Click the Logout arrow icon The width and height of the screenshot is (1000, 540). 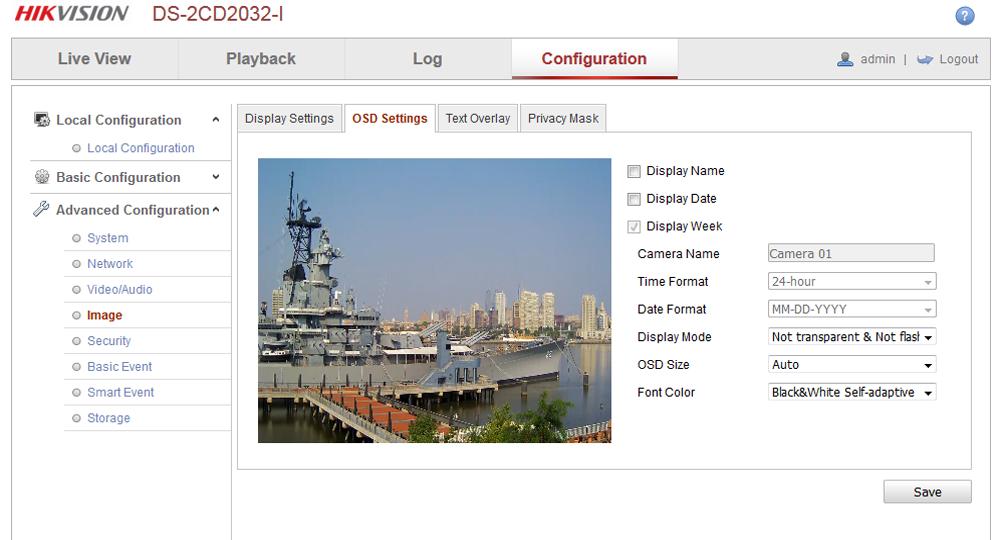(x=925, y=59)
